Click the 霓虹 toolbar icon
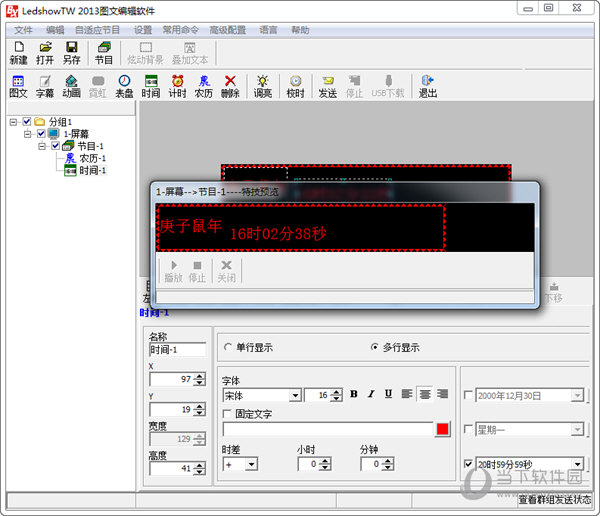This screenshot has height=516, width=600. [98, 87]
